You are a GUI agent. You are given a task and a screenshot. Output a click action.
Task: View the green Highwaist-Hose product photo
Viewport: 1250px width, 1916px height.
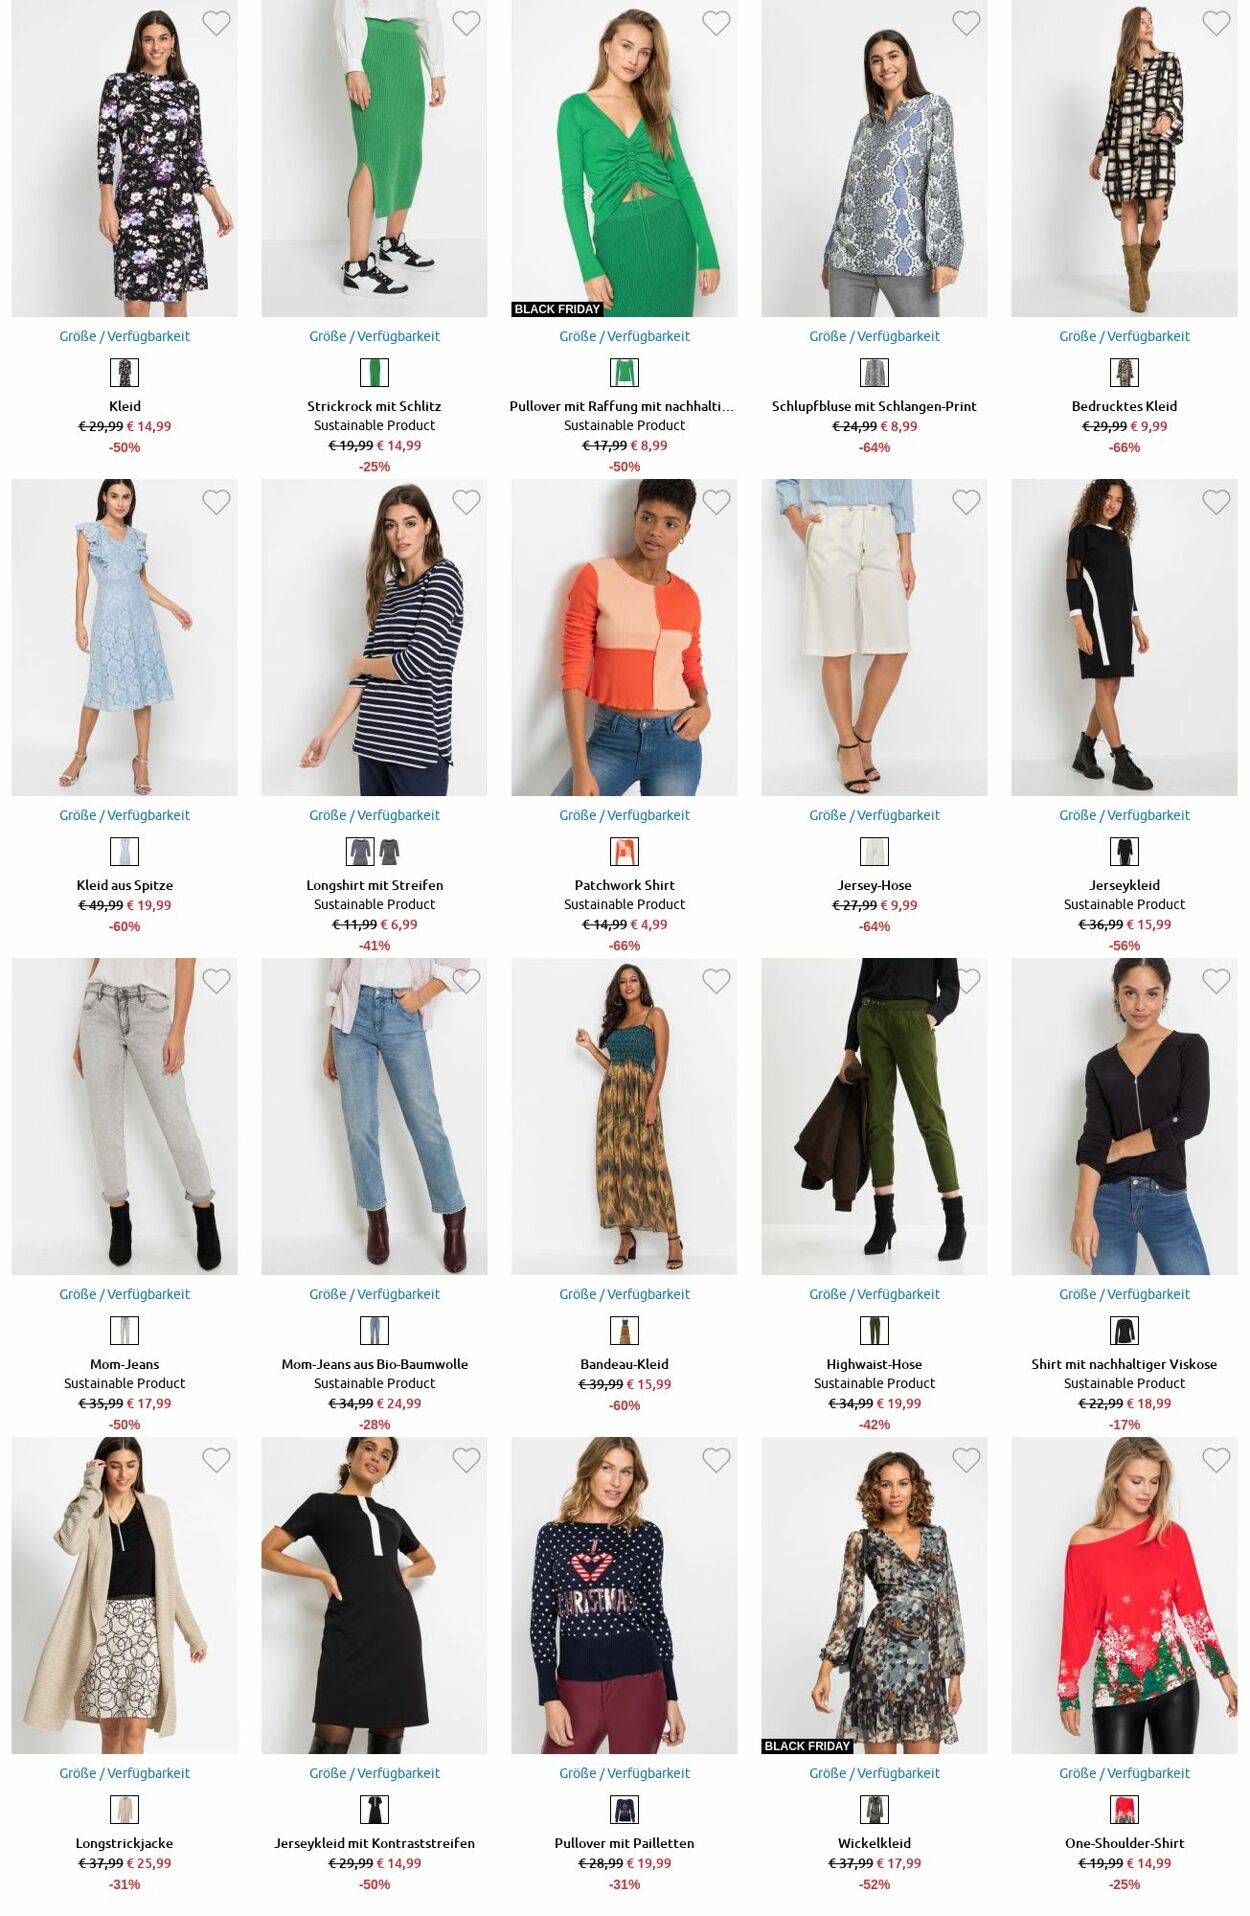(x=874, y=1116)
